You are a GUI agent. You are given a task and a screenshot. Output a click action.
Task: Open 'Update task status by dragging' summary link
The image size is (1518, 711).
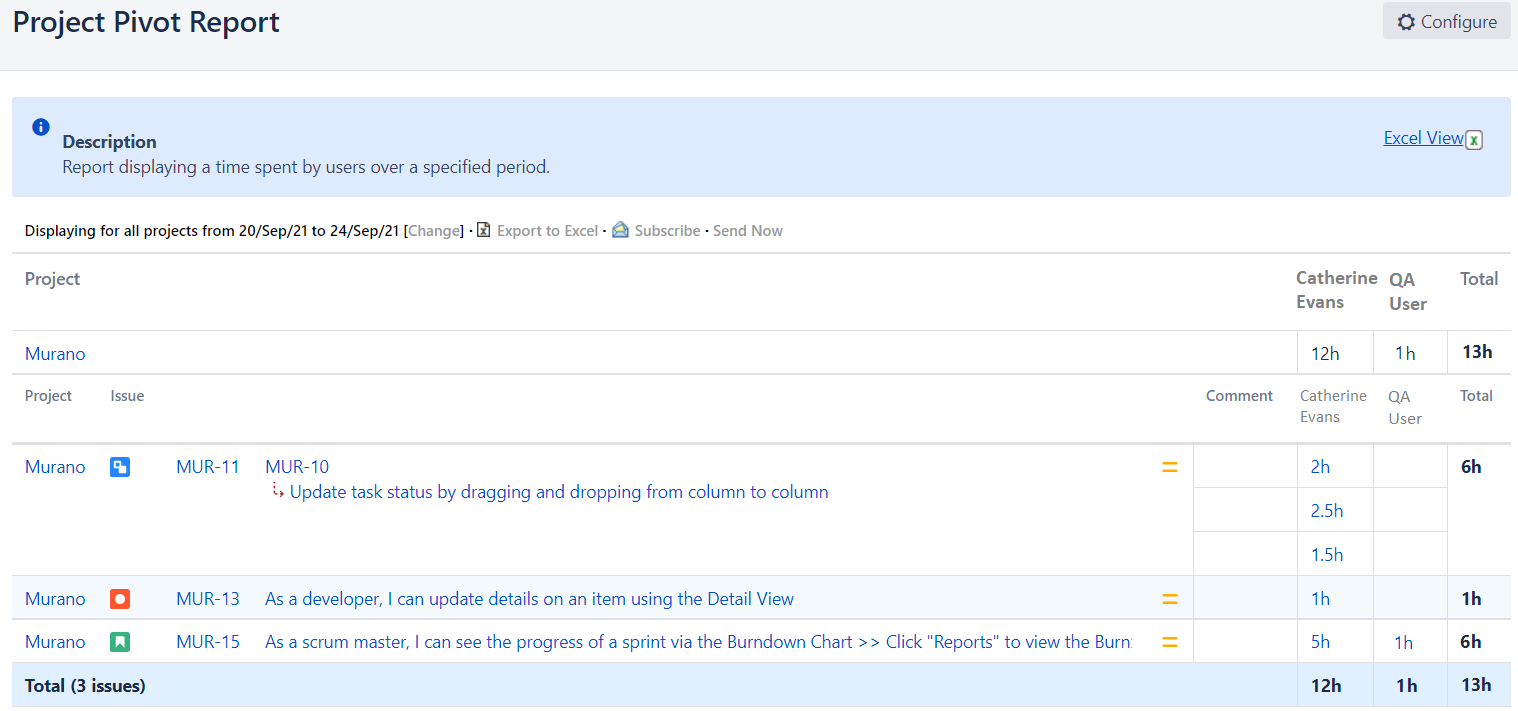559,492
